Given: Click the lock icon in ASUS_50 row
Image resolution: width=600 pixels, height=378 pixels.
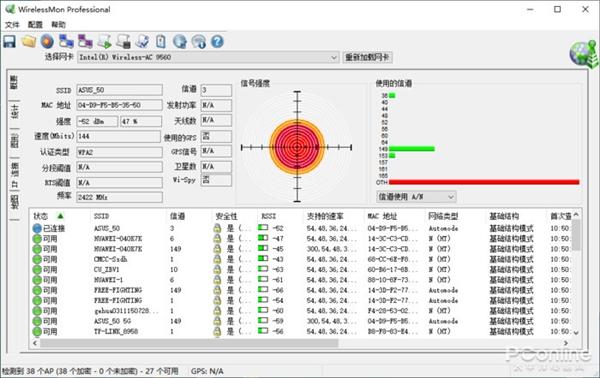Looking at the screenshot, I should (x=217, y=228).
